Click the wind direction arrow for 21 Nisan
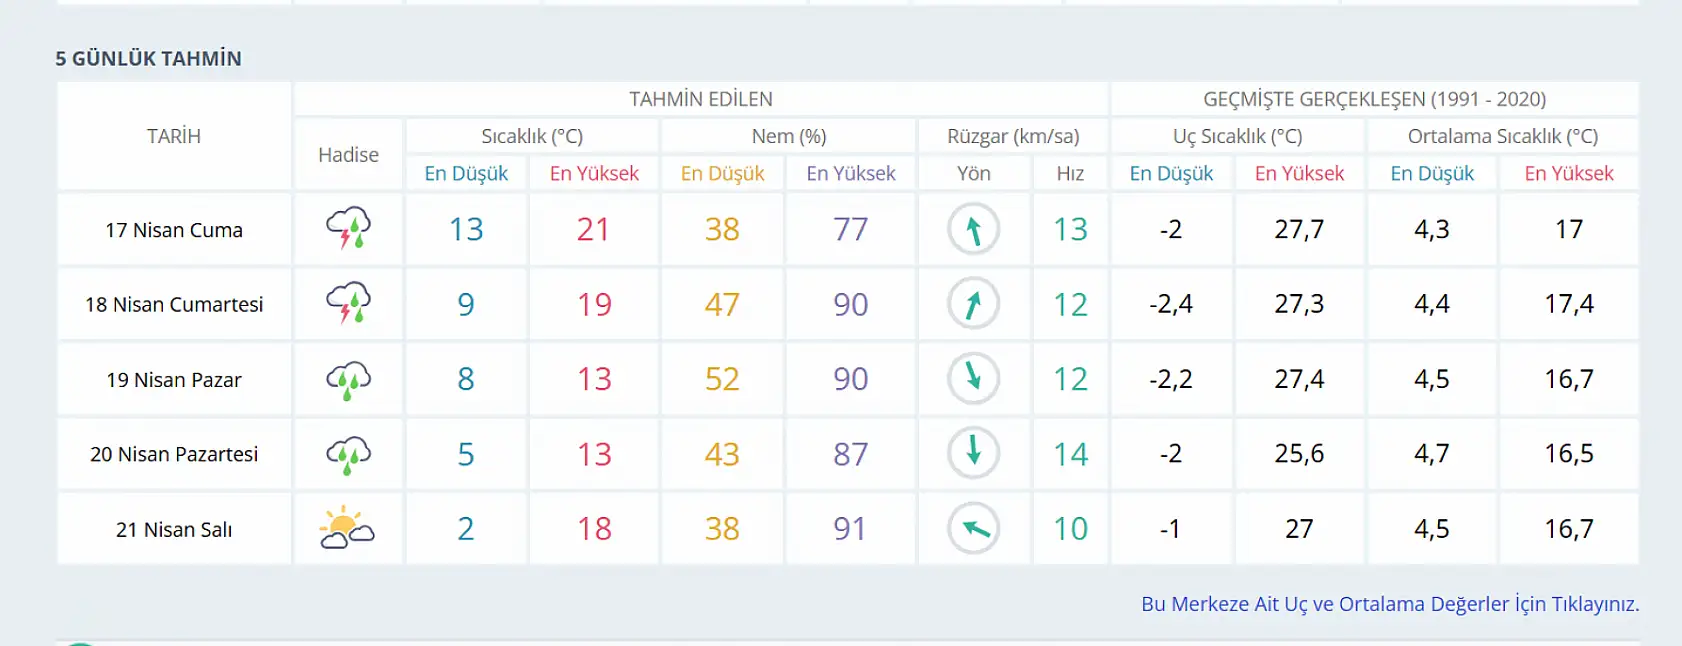 [x=973, y=528]
